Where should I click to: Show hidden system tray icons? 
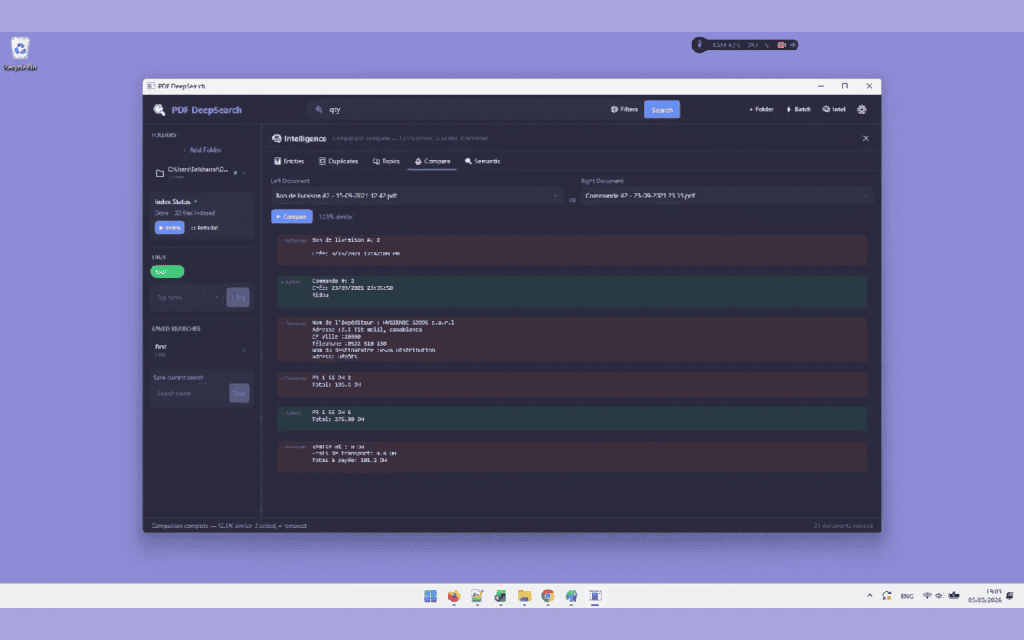[x=869, y=596]
